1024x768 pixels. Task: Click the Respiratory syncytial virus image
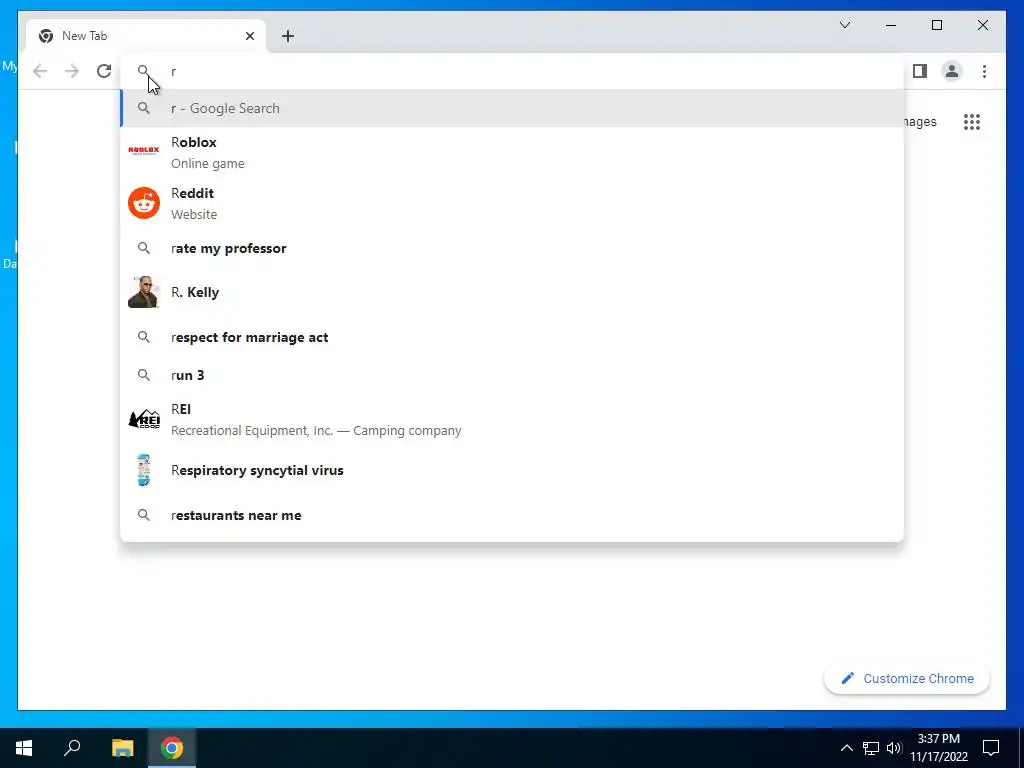point(144,470)
